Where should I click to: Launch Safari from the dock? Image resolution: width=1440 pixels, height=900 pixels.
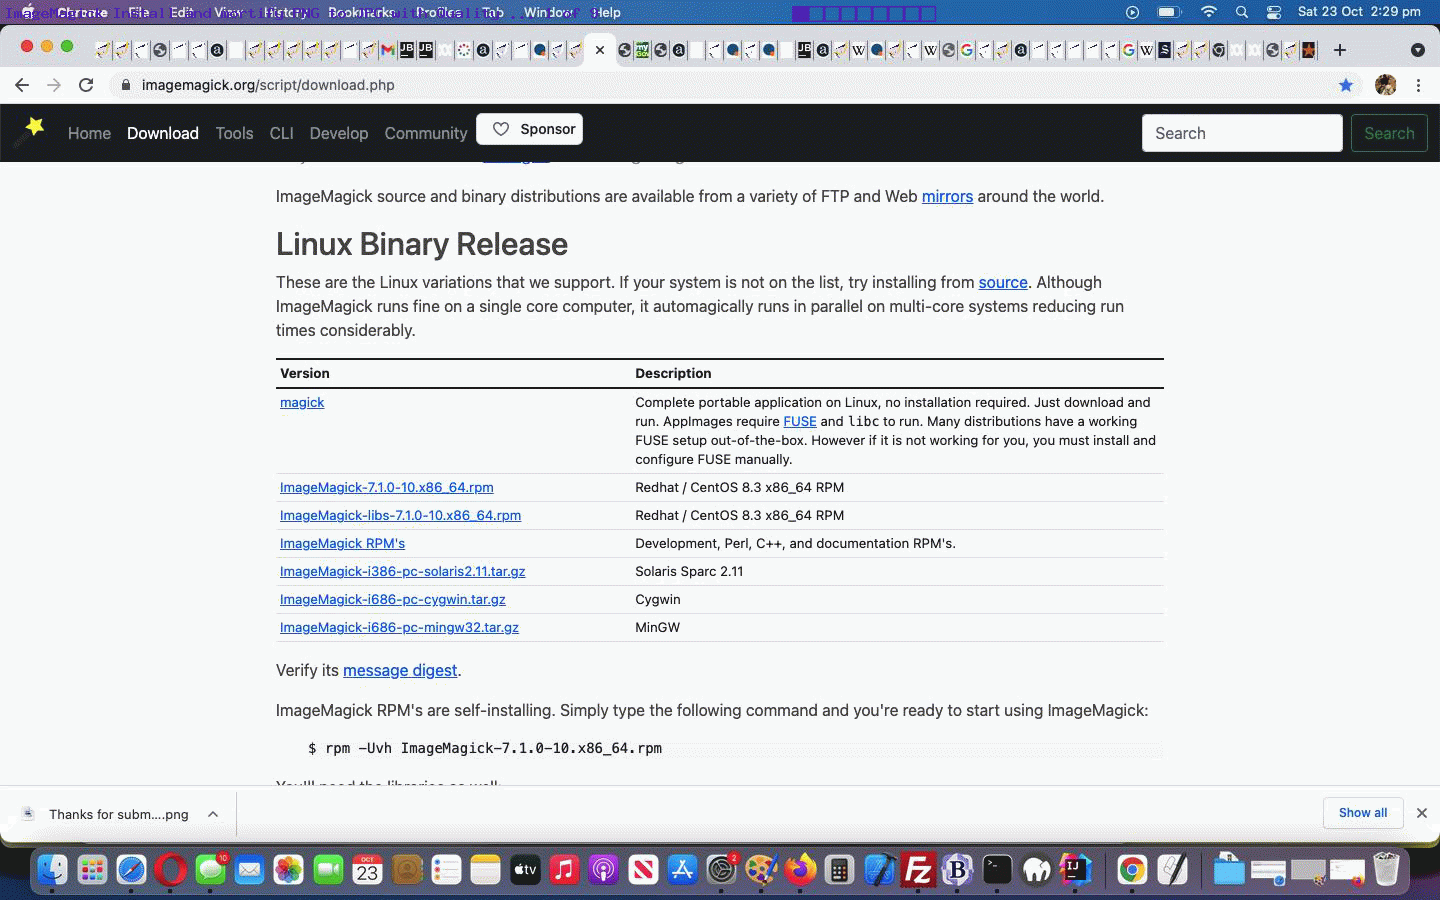[131, 870]
